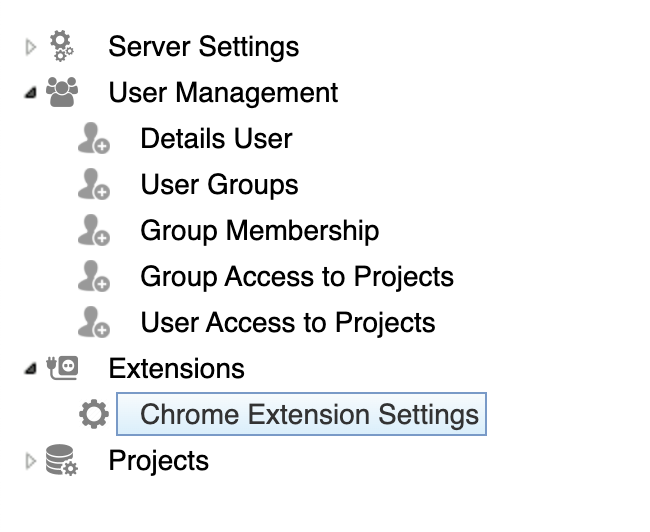Collapse the User Management node arrow
This screenshot has width=650, height=532.
click(x=30, y=93)
